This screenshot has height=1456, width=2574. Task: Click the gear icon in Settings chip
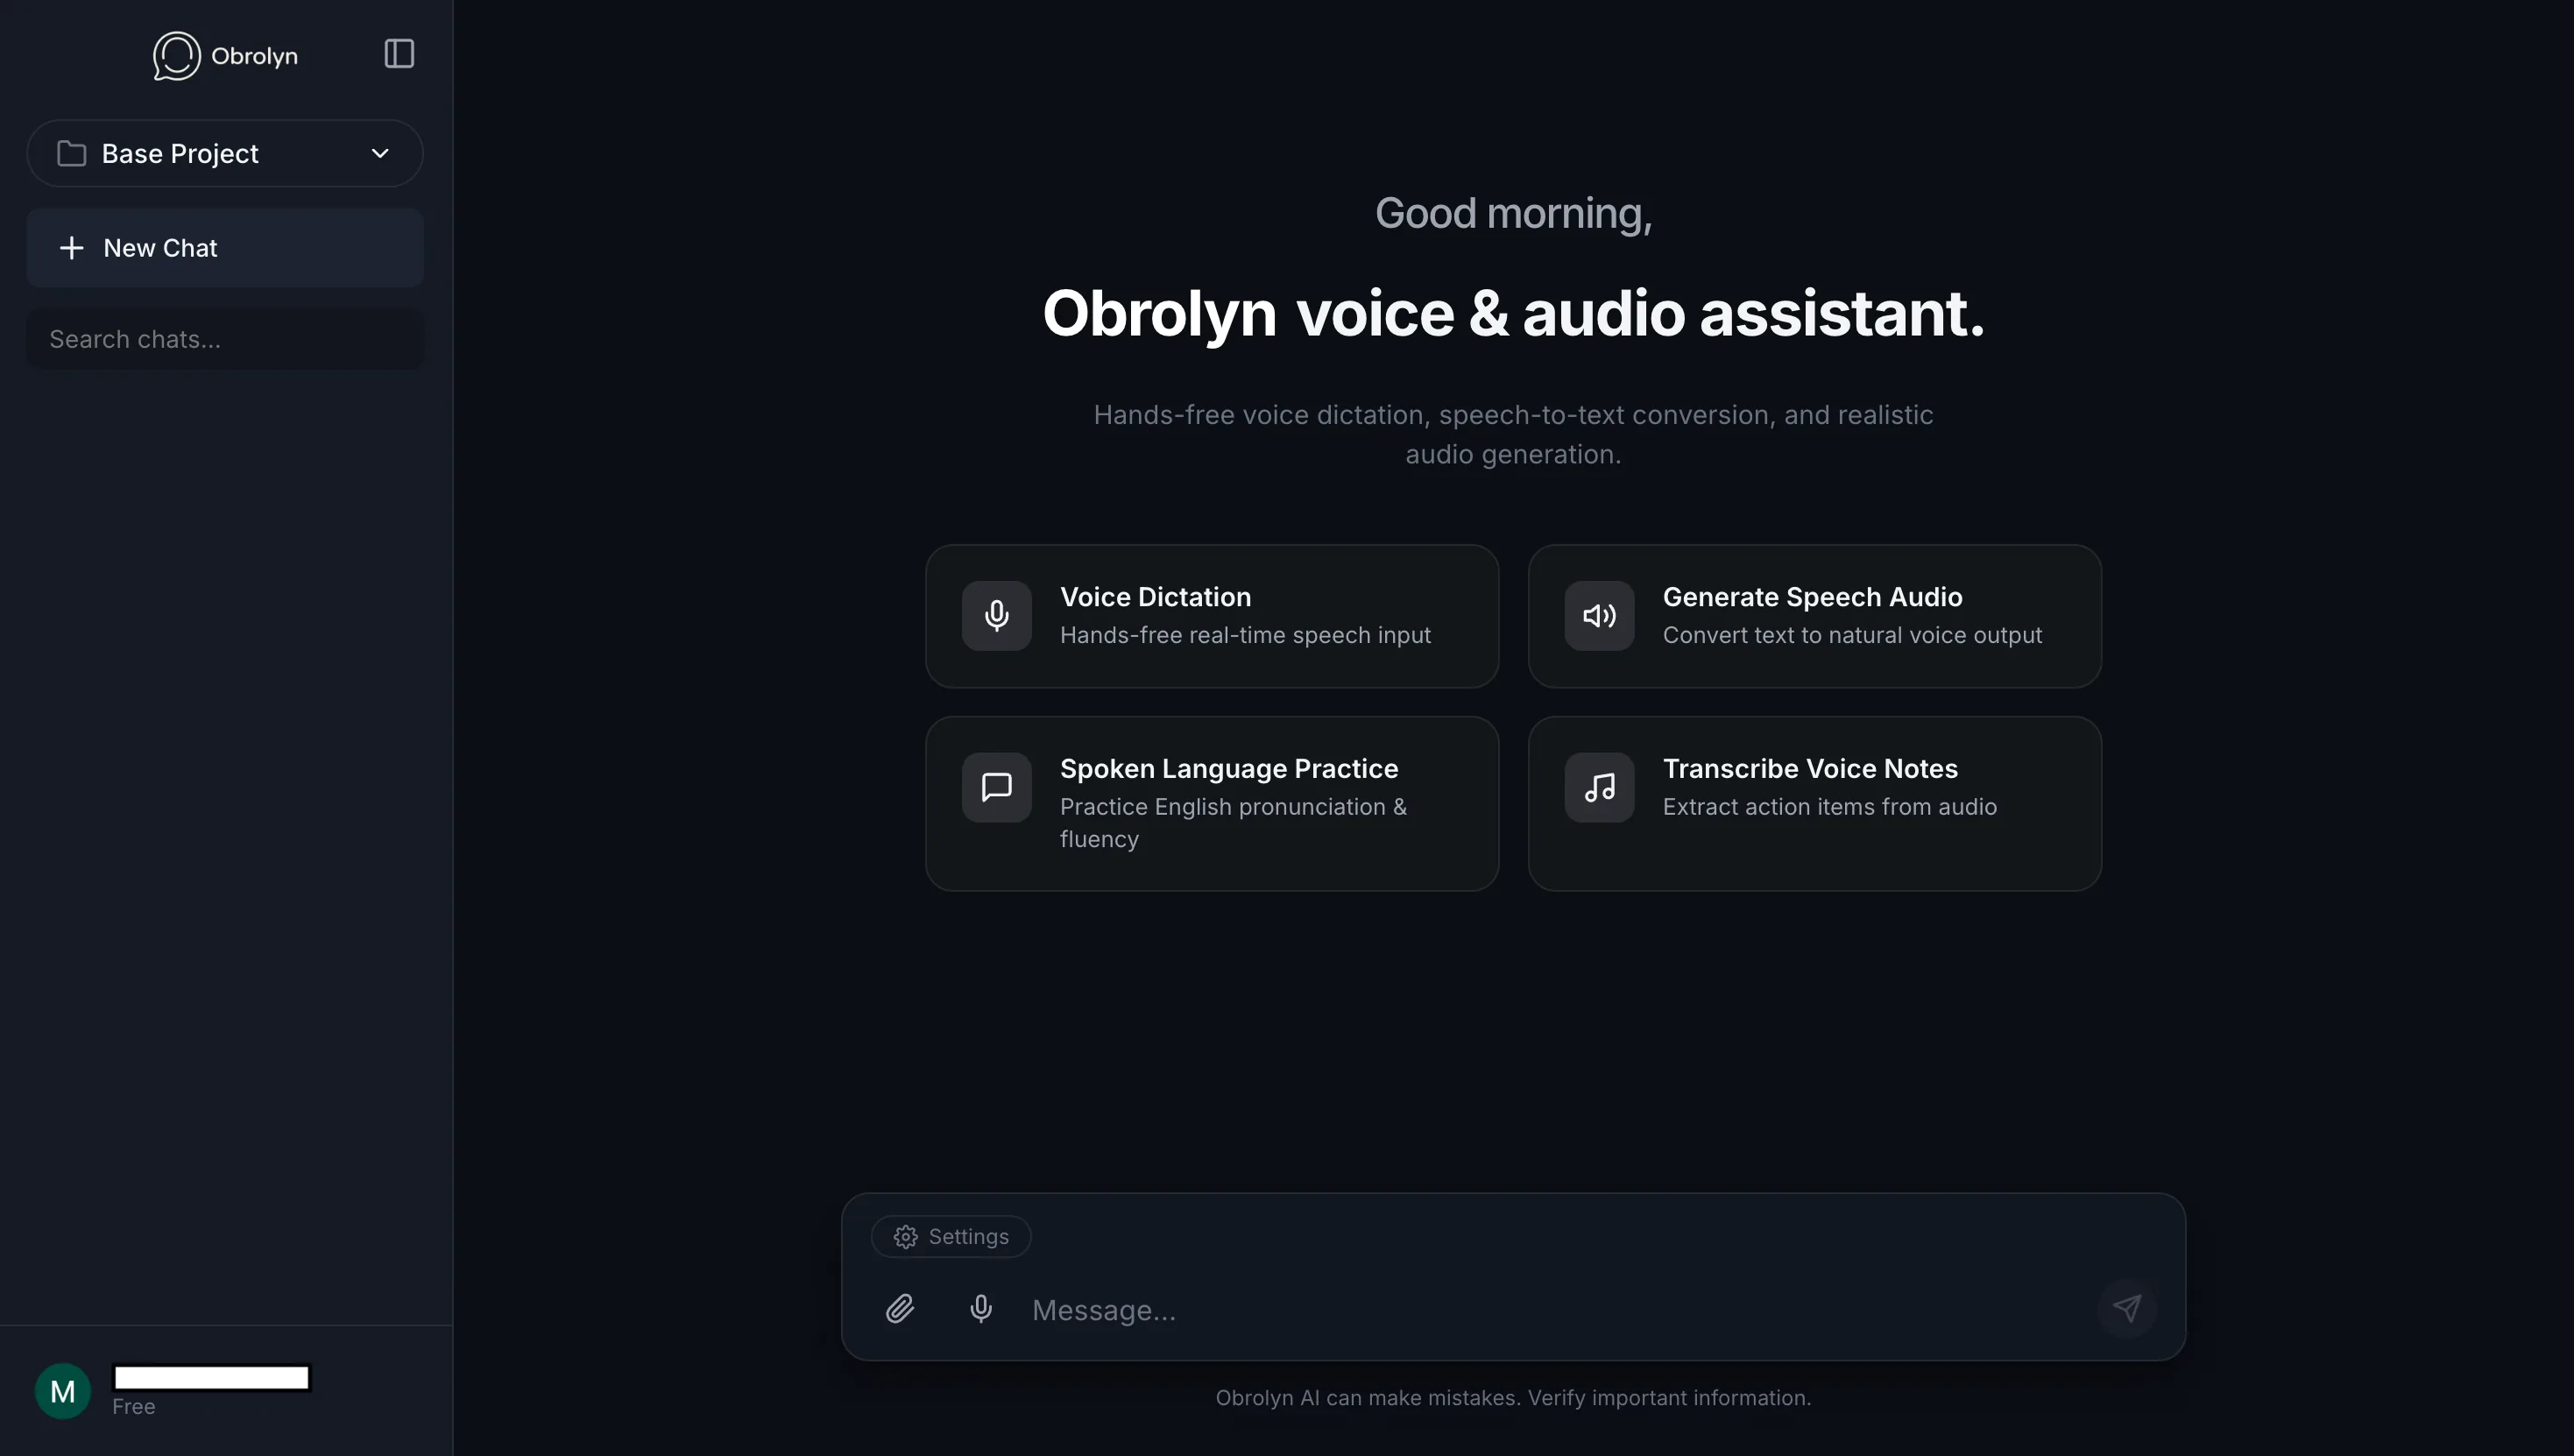(906, 1237)
